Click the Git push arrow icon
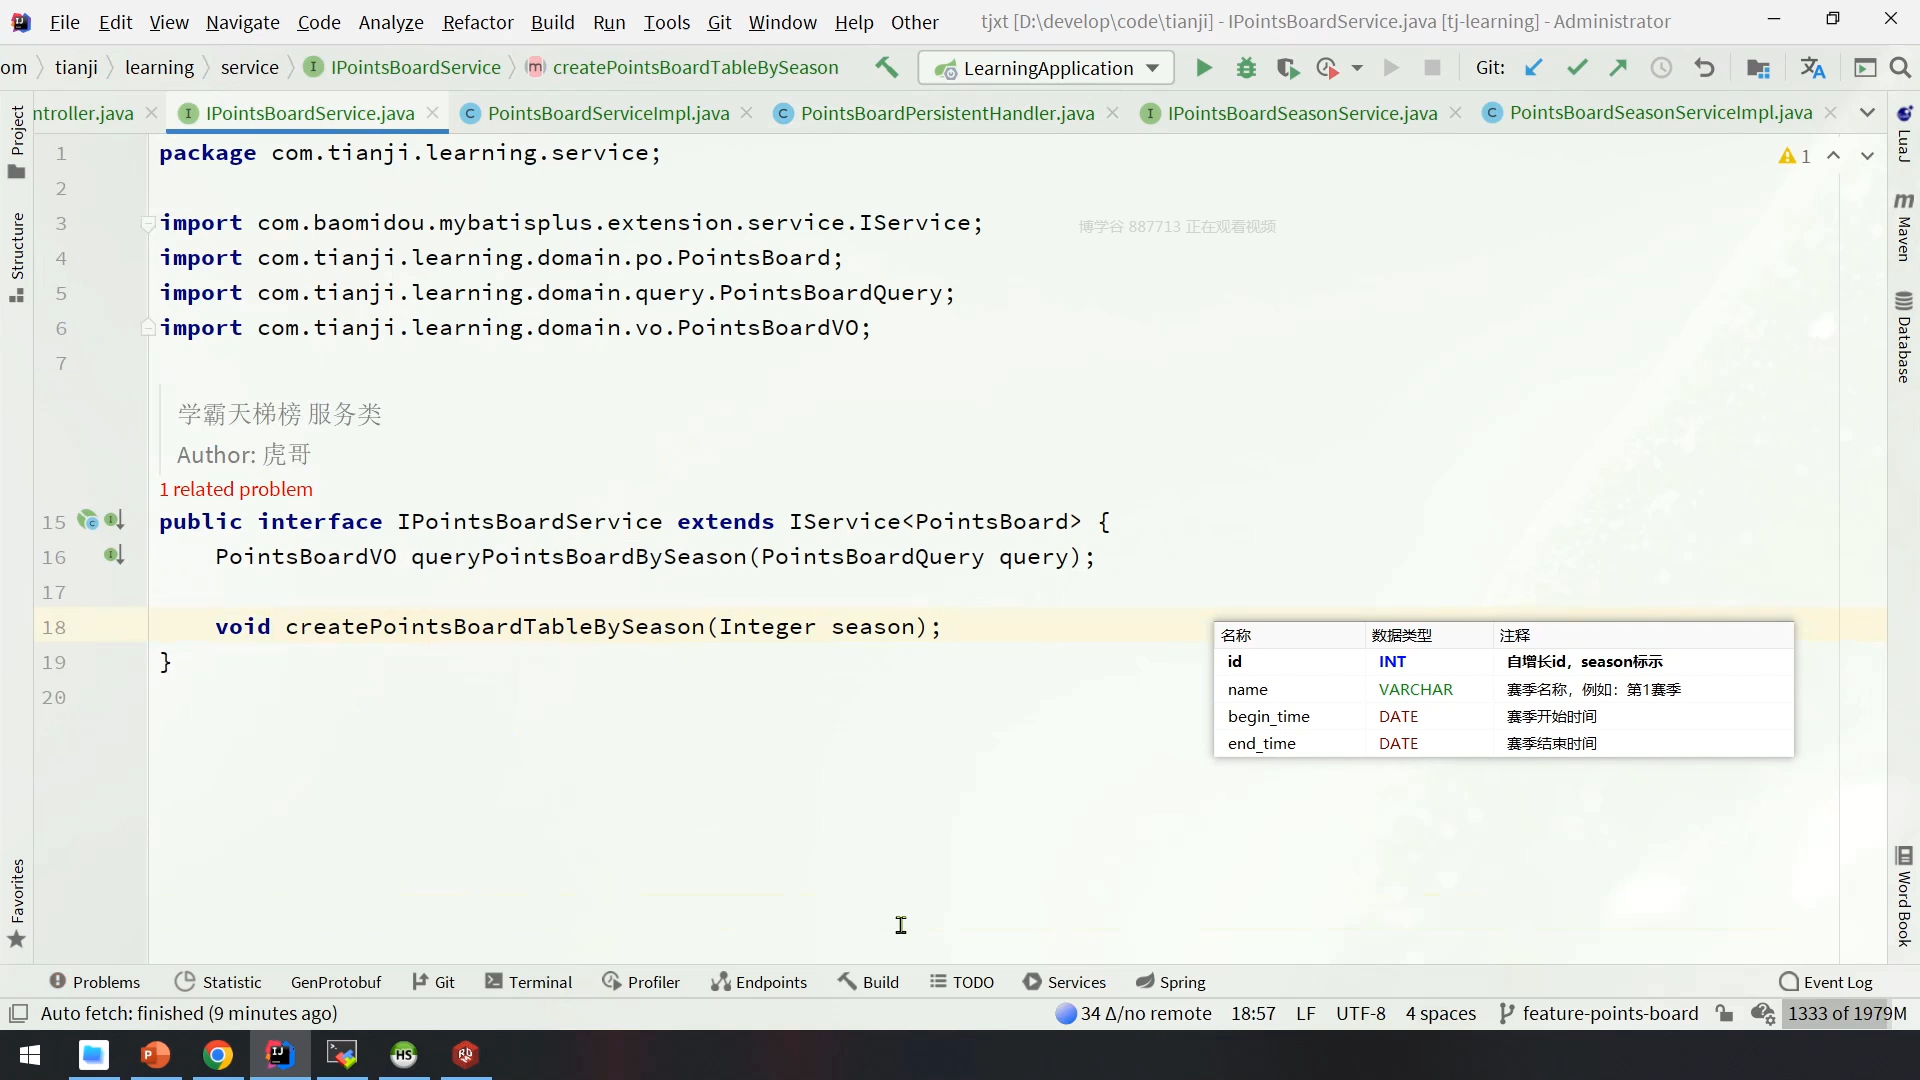The width and height of the screenshot is (1920, 1080). (1618, 68)
